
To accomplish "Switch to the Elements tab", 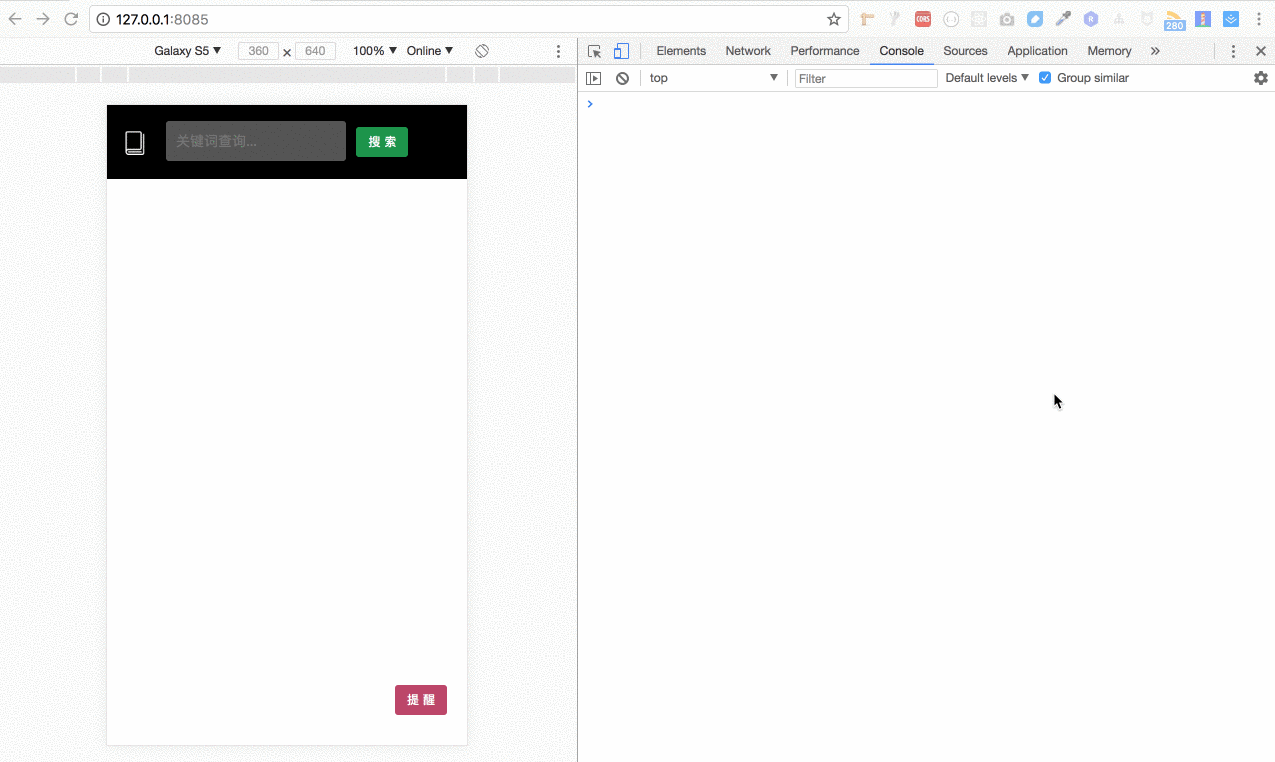I will (x=681, y=51).
